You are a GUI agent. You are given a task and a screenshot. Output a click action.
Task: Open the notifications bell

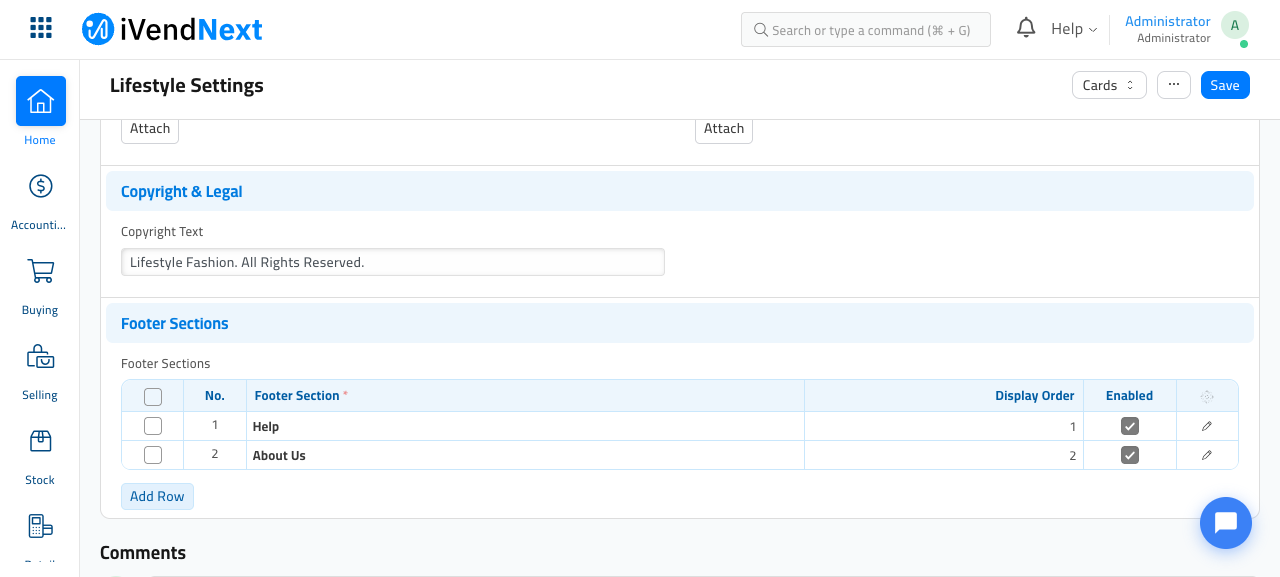pyautogui.click(x=1026, y=28)
